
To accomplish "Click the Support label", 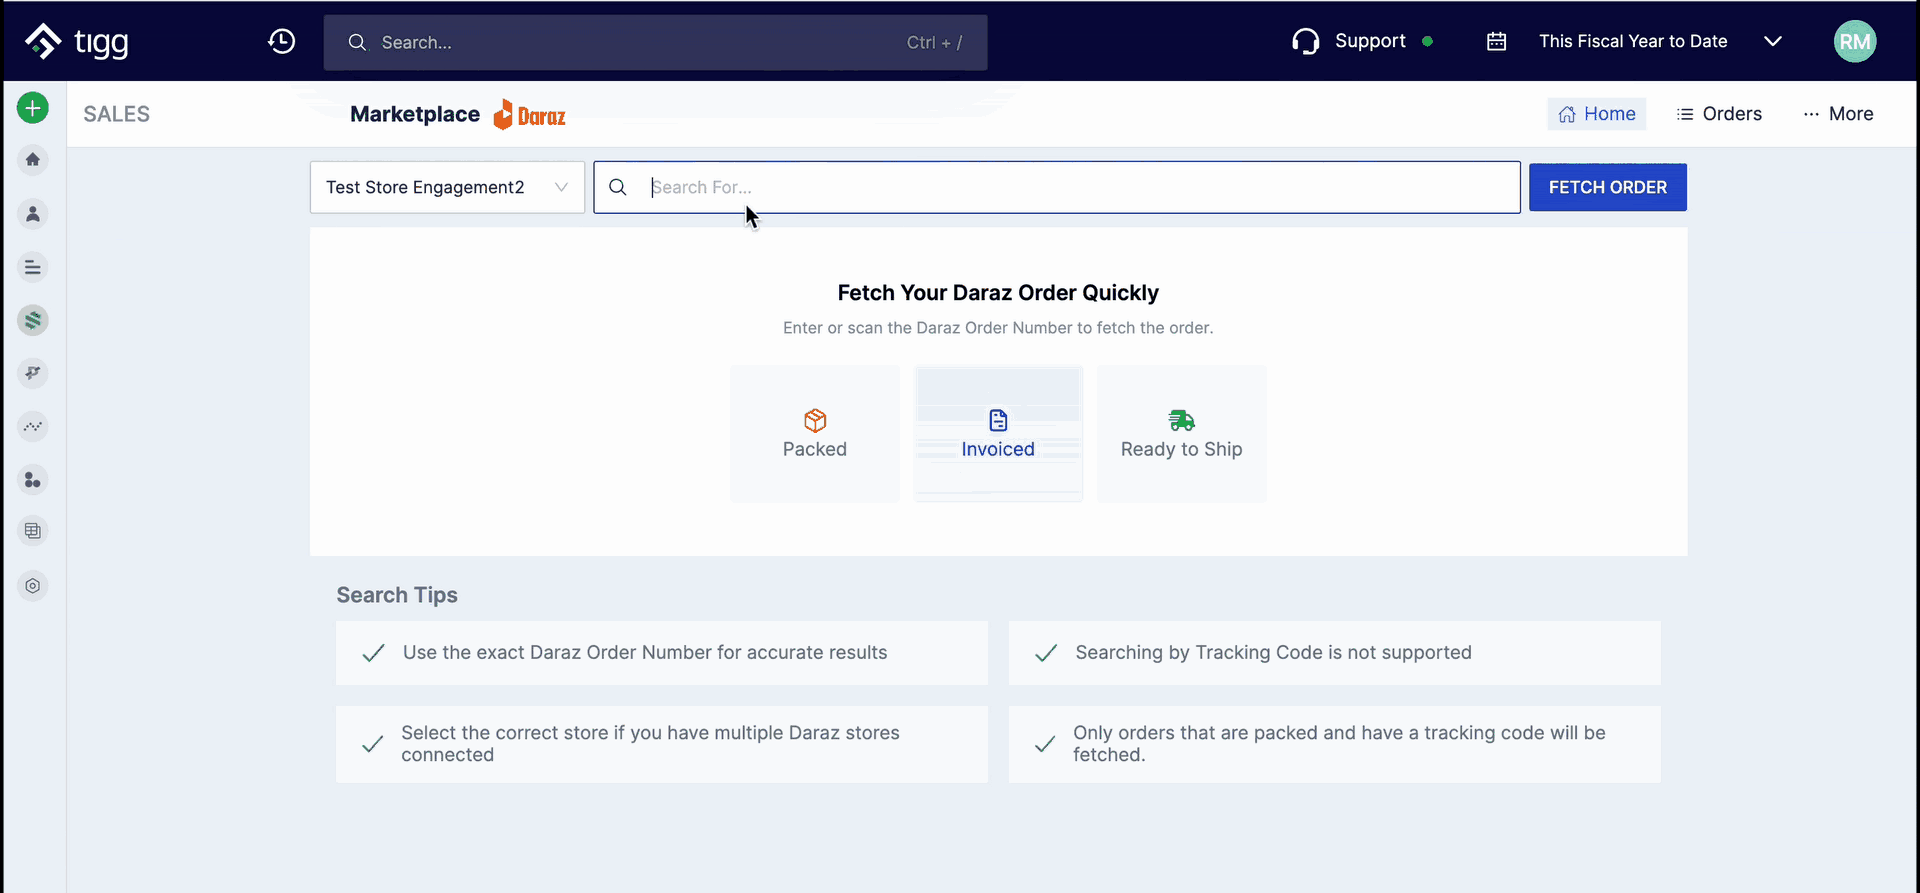I will tap(1370, 41).
